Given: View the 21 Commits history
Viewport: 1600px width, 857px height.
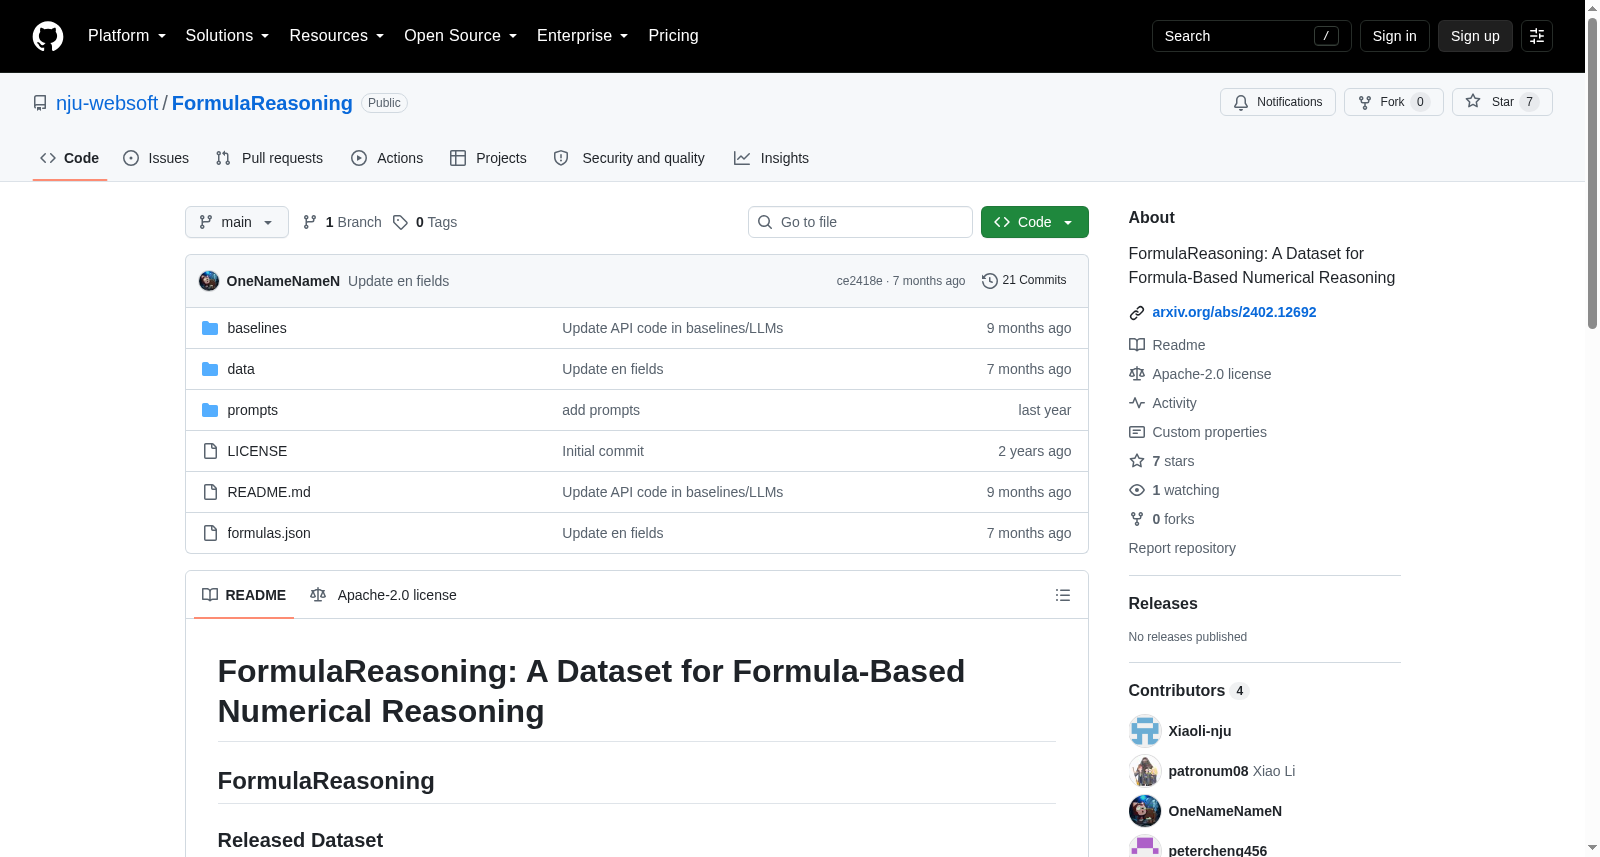Looking at the screenshot, I should [1024, 281].
